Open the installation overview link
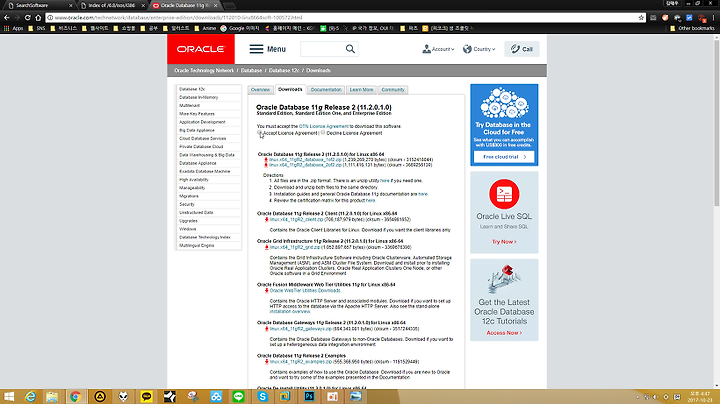 point(290,312)
